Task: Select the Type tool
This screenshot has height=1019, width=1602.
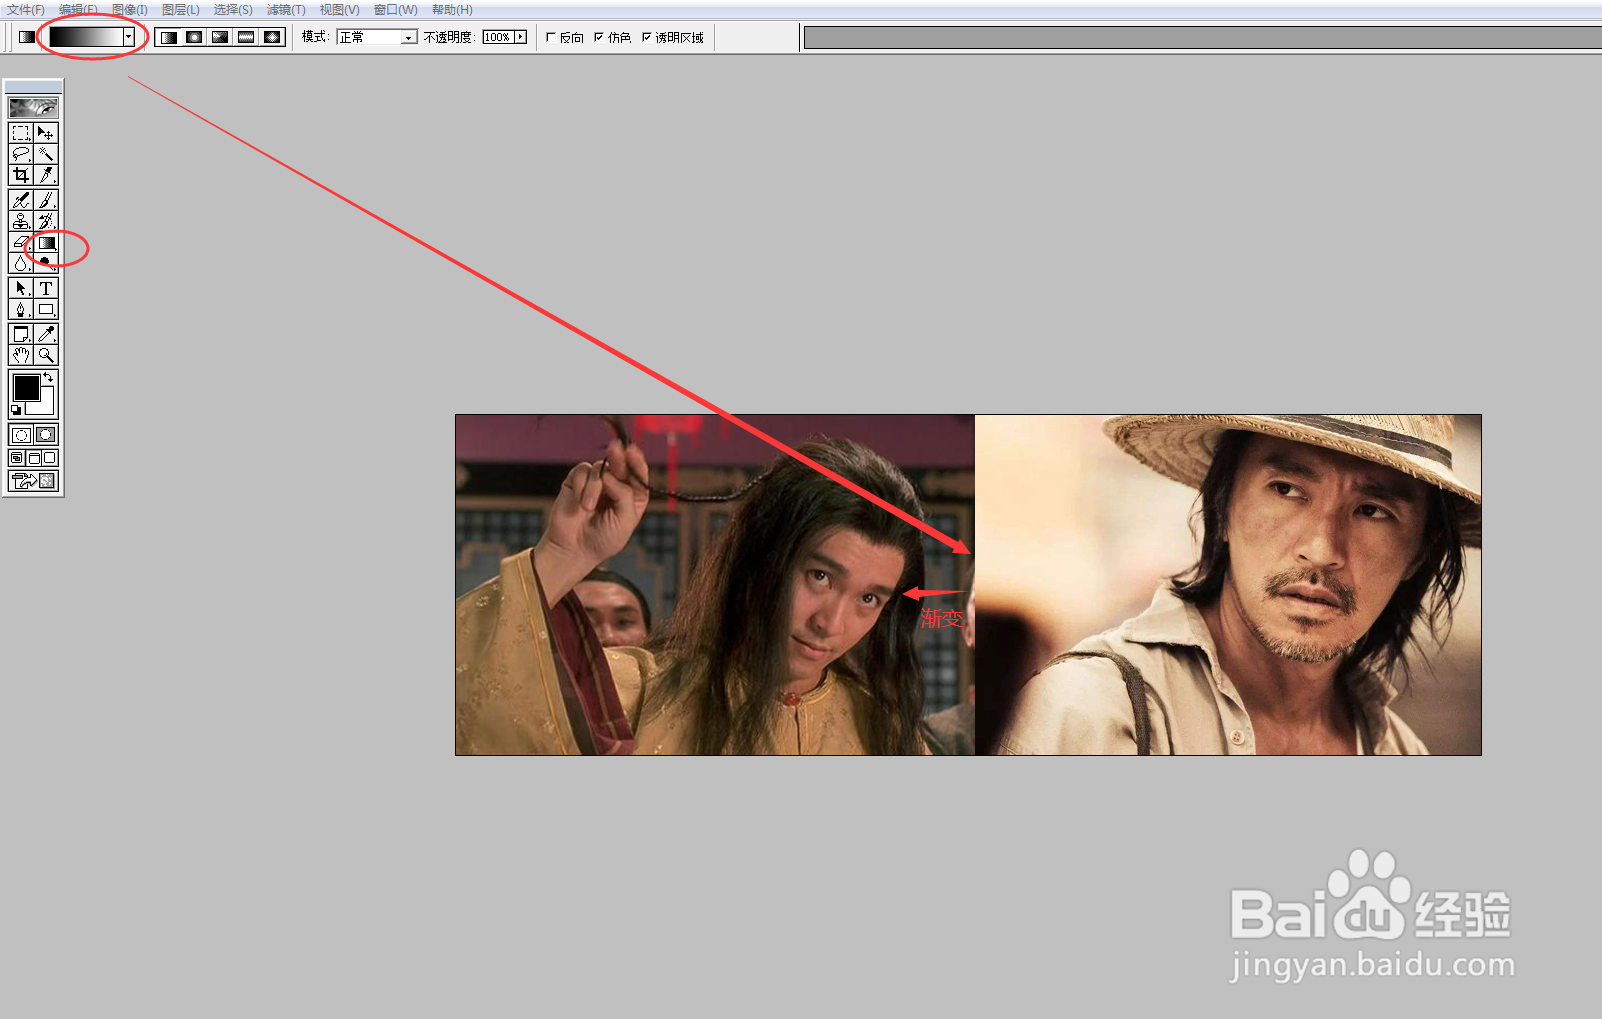Action: [x=46, y=288]
